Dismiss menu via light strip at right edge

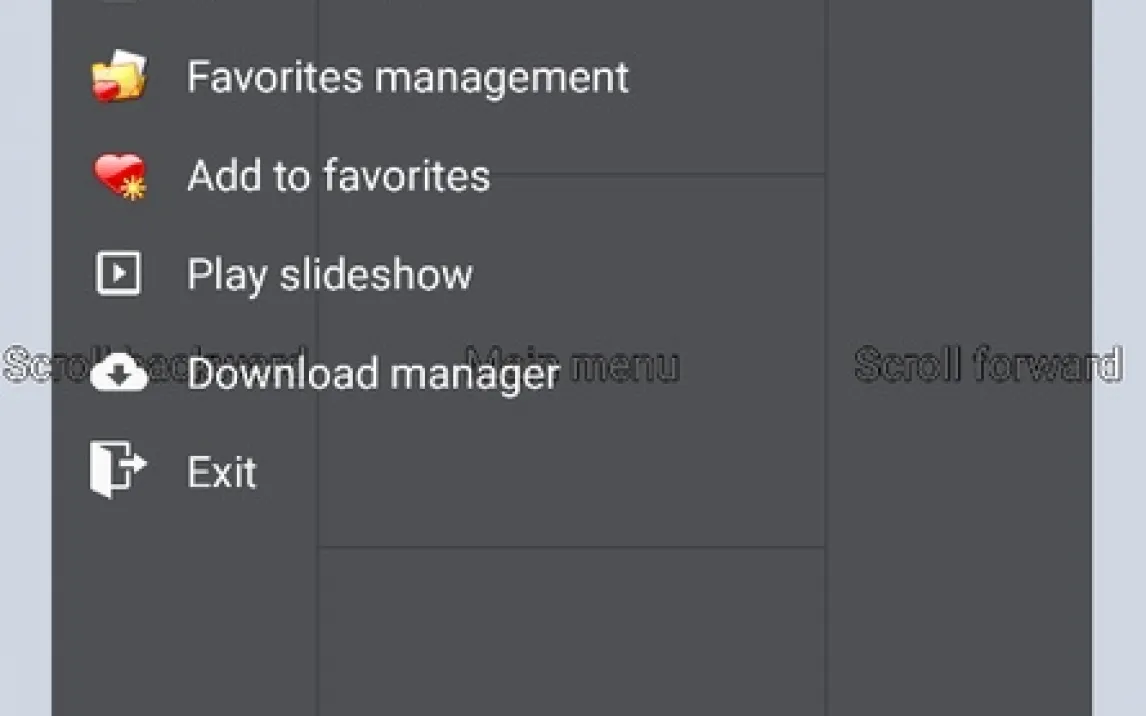point(1119,200)
